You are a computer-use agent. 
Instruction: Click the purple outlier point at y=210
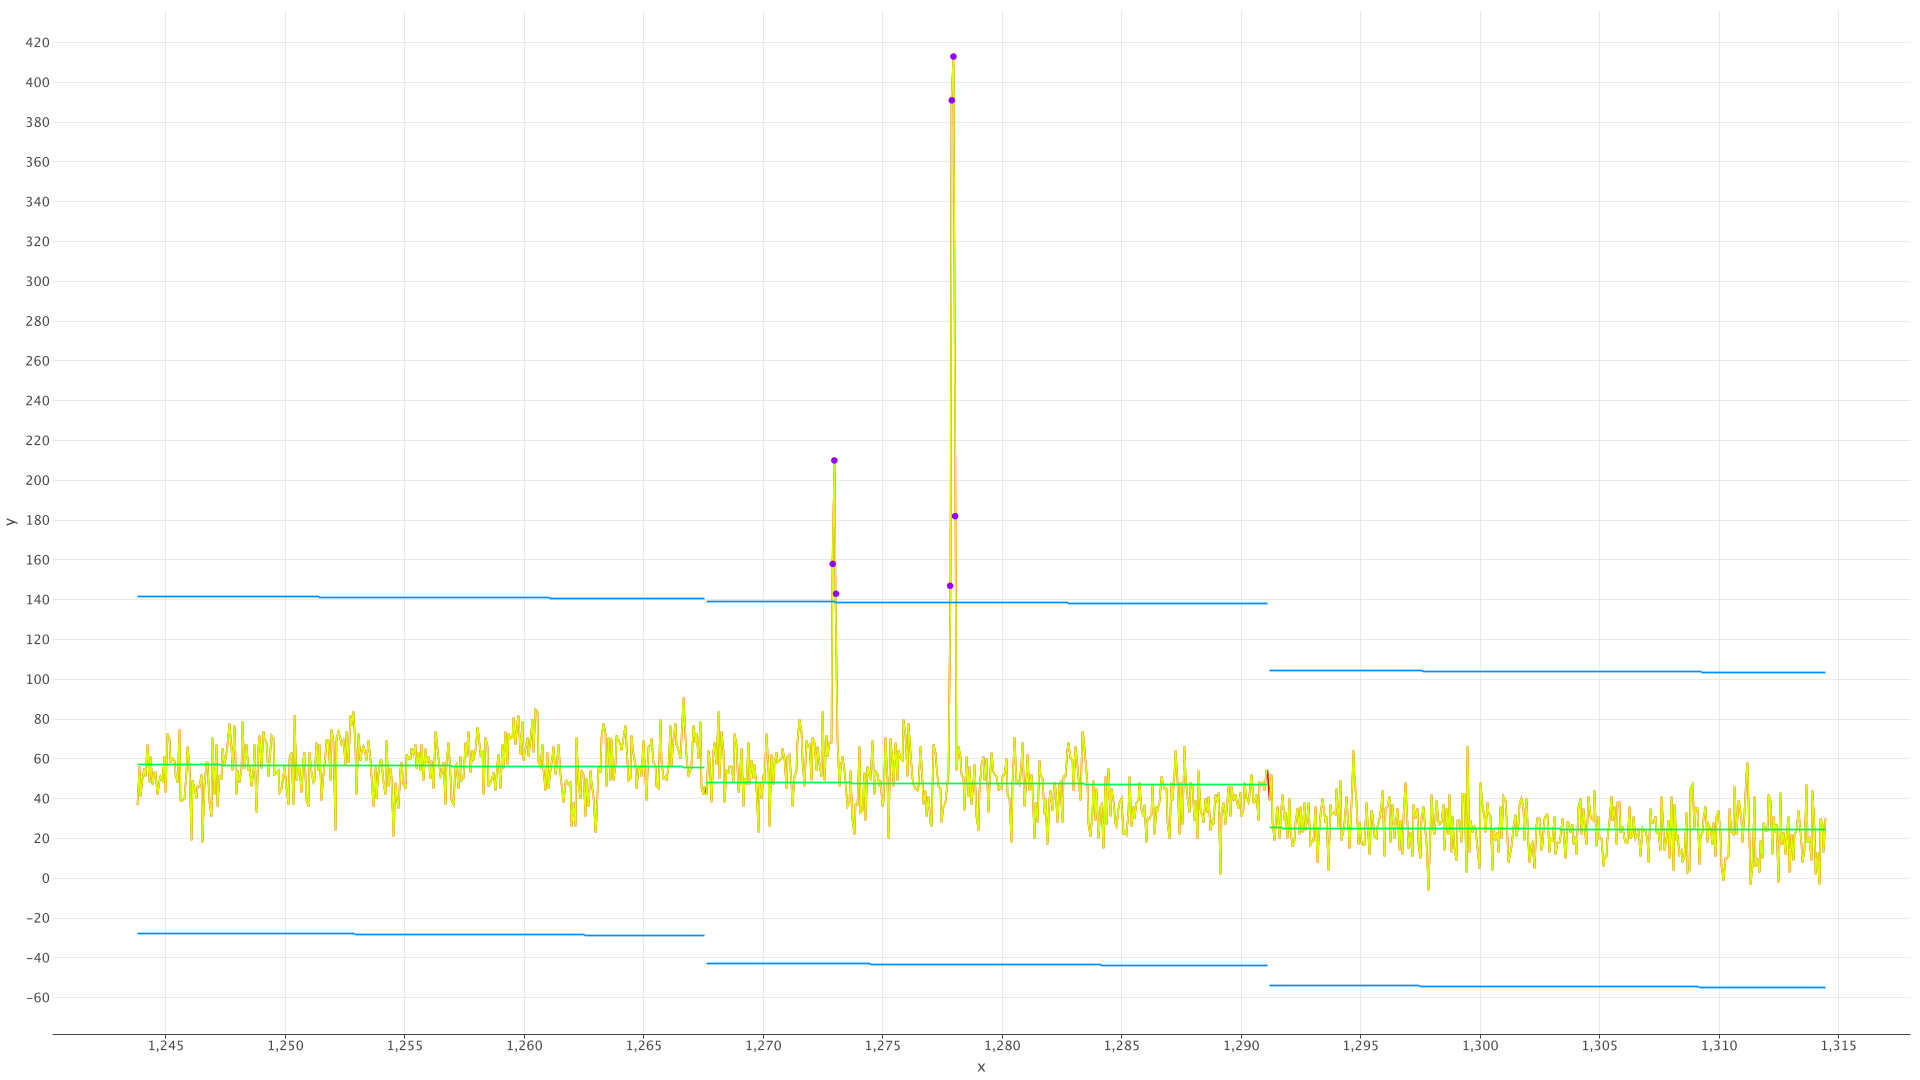(x=834, y=461)
